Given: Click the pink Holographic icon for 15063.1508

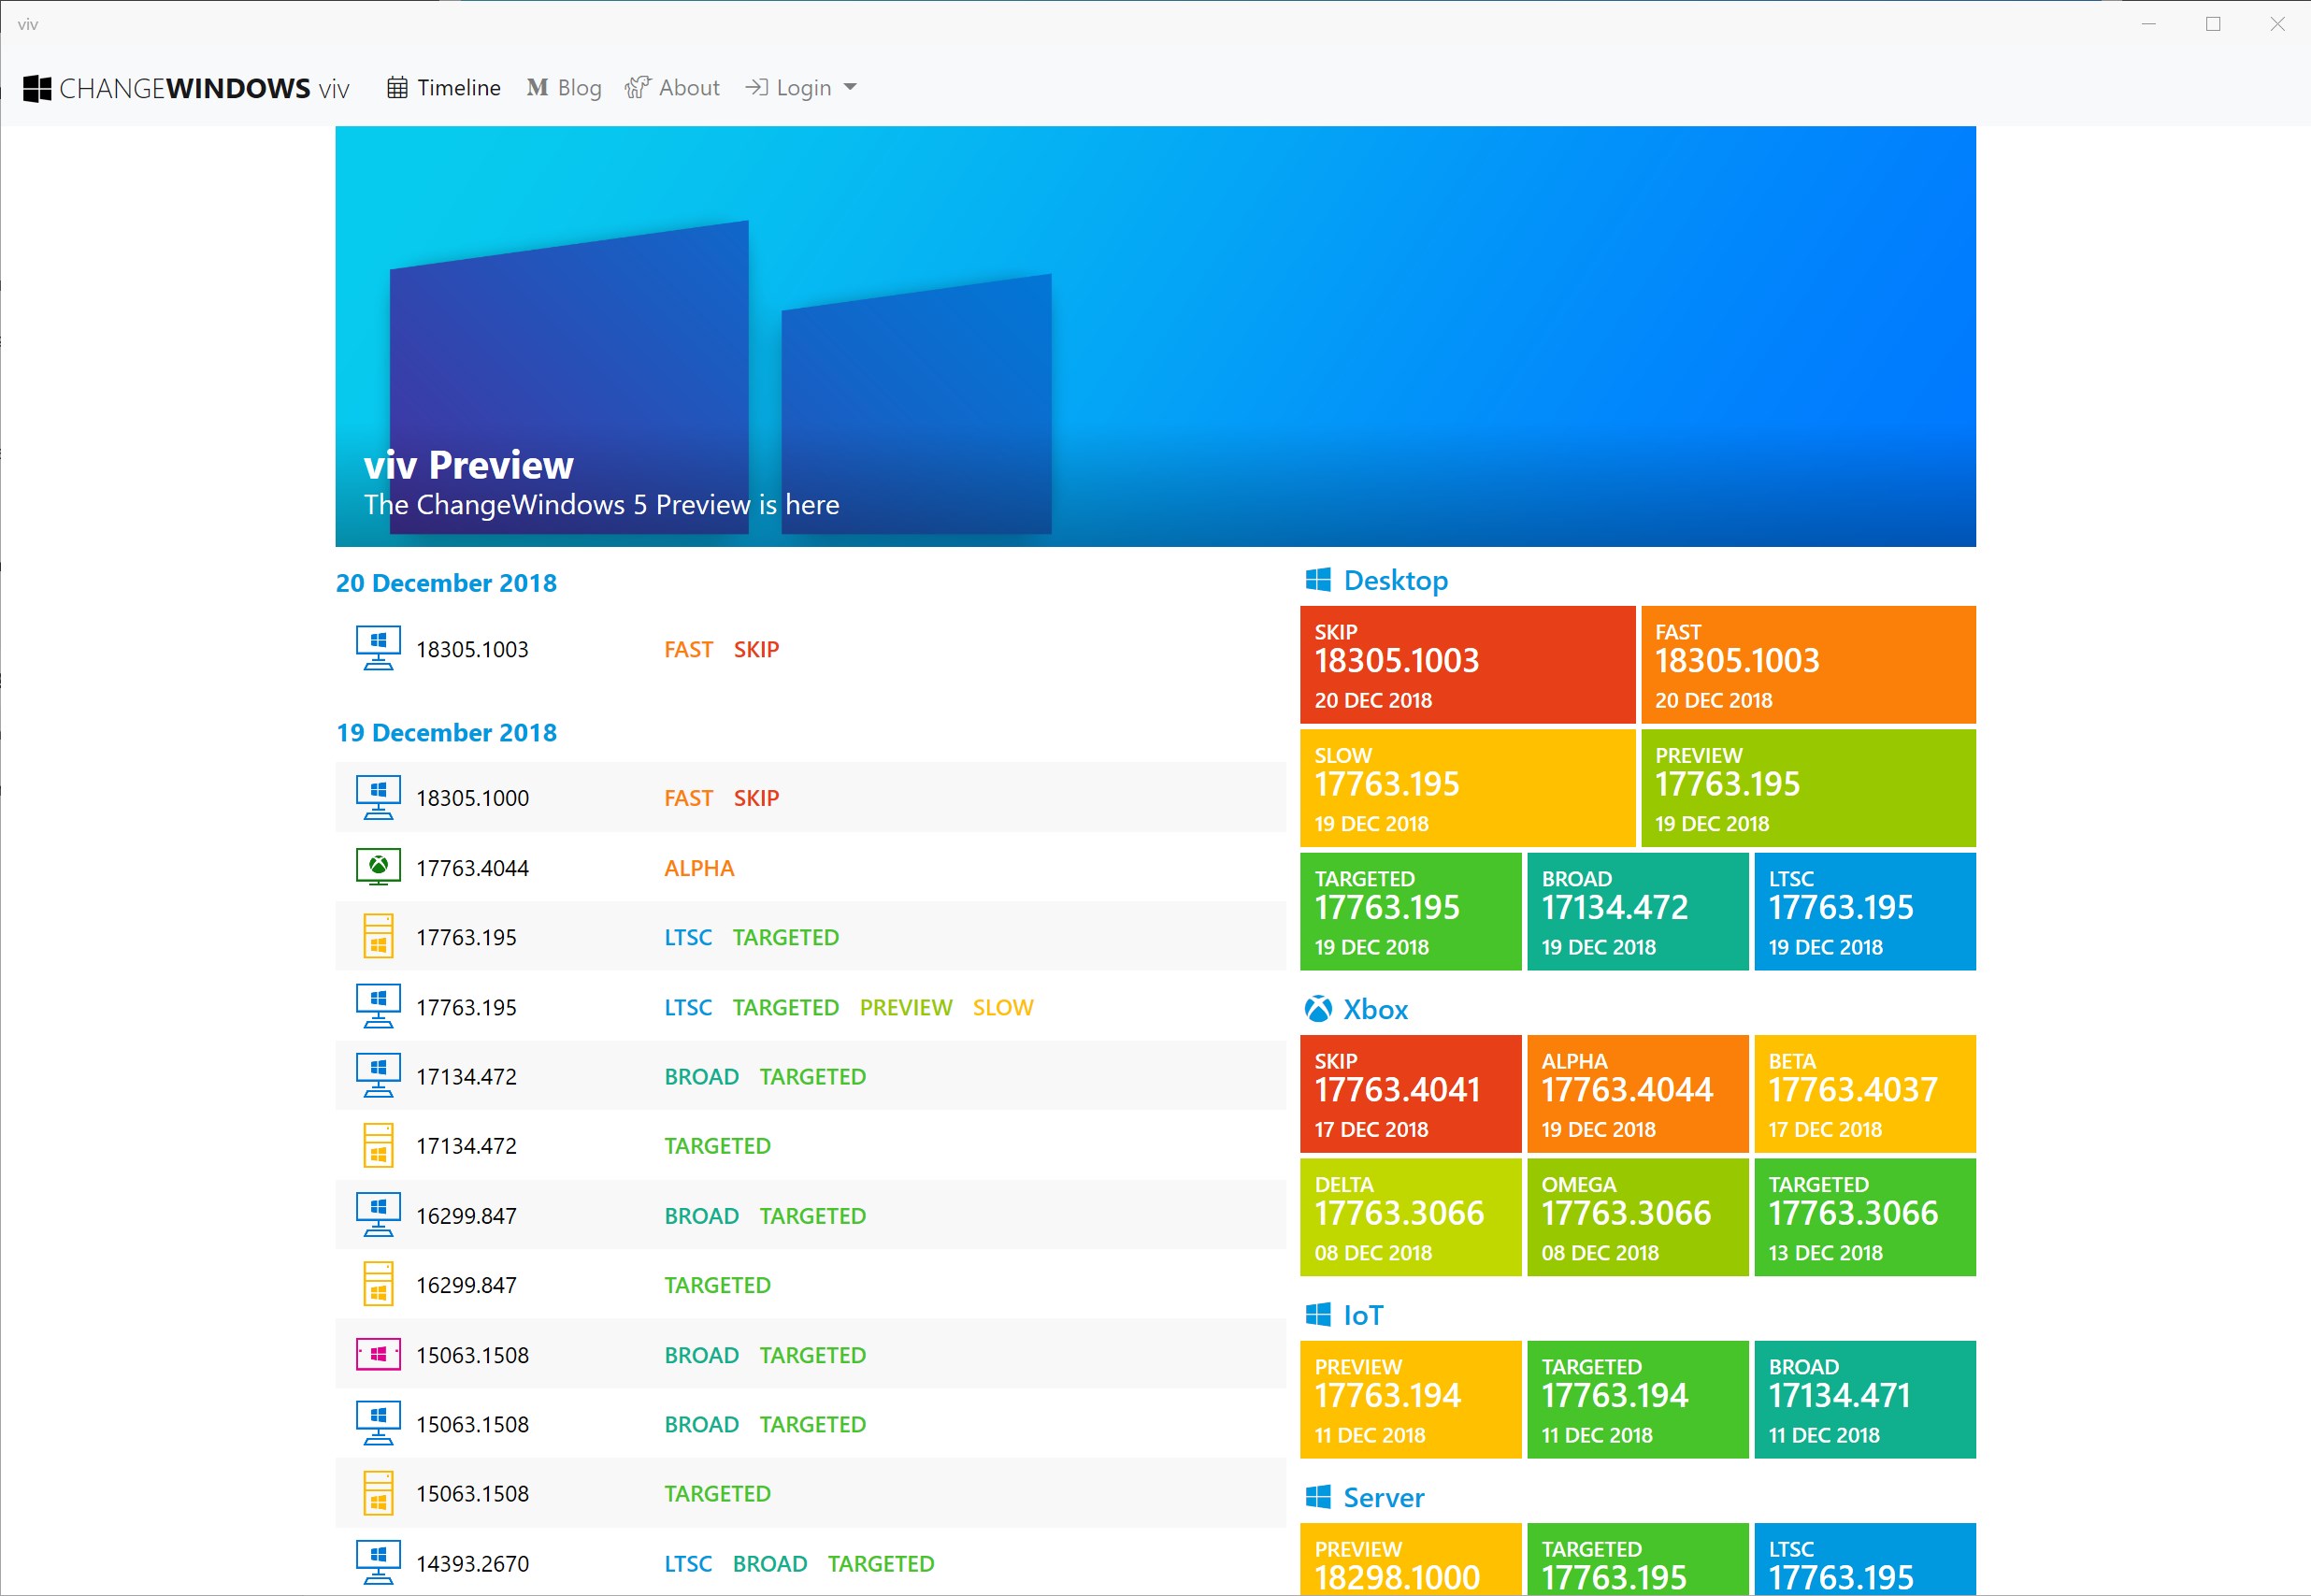Looking at the screenshot, I should point(378,1354).
